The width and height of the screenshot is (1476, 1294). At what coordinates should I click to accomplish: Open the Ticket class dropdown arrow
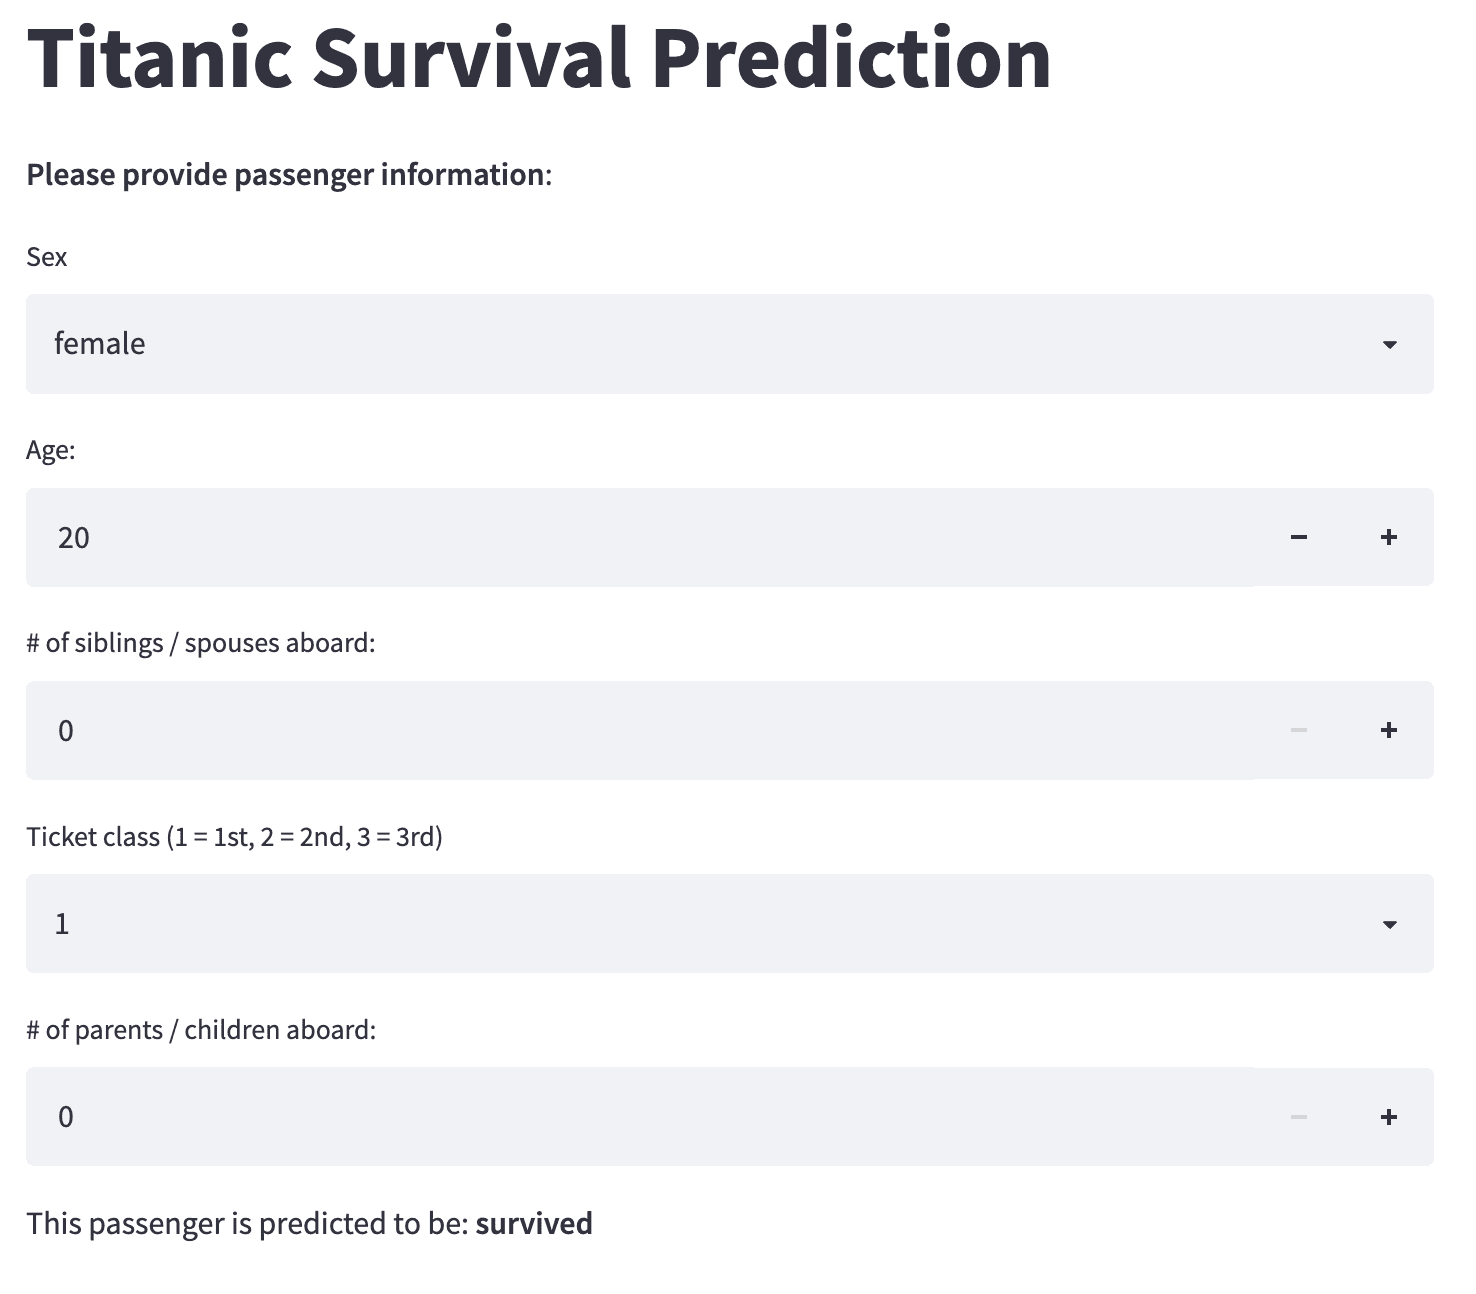pyautogui.click(x=1389, y=925)
